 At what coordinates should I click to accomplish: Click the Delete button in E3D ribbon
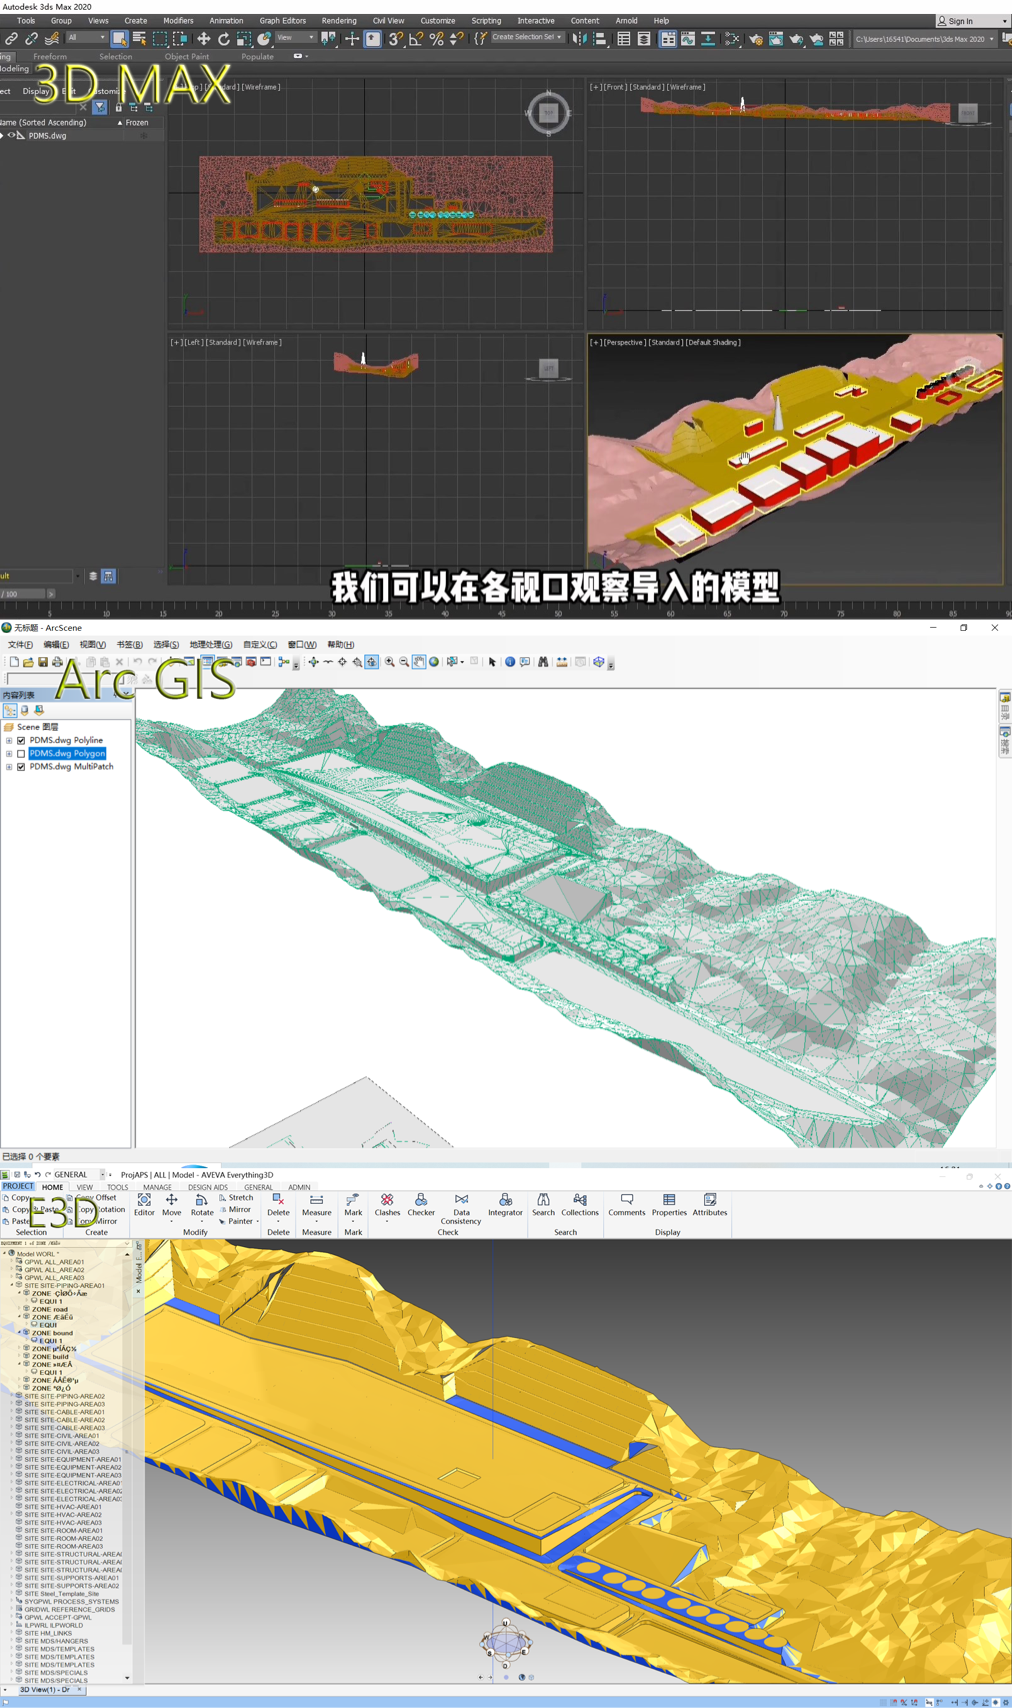(x=278, y=1205)
